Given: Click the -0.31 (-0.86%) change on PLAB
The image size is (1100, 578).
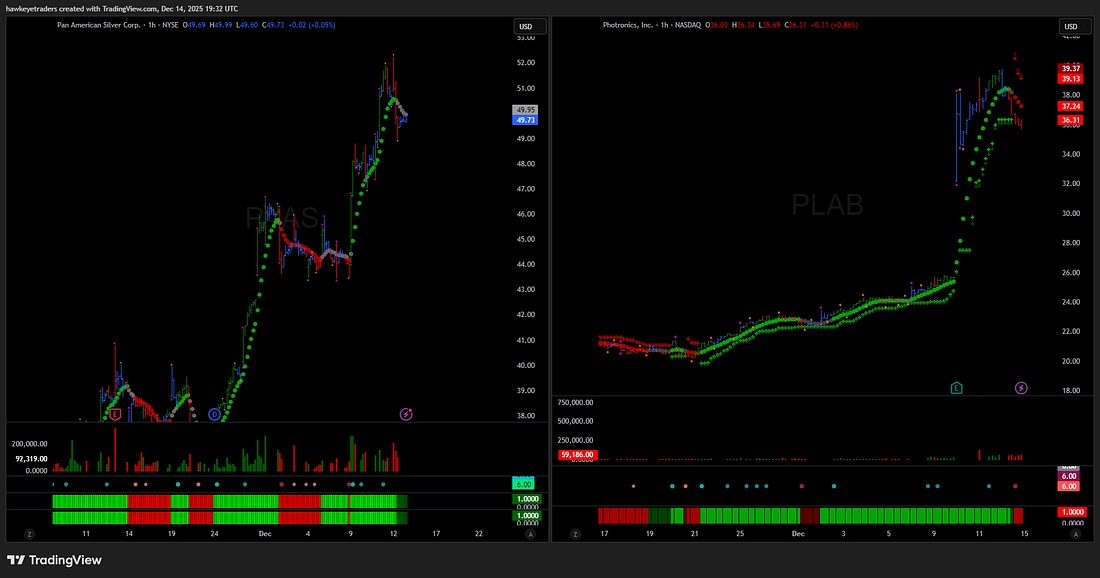Looking at the screenshot, I should 834,25.
